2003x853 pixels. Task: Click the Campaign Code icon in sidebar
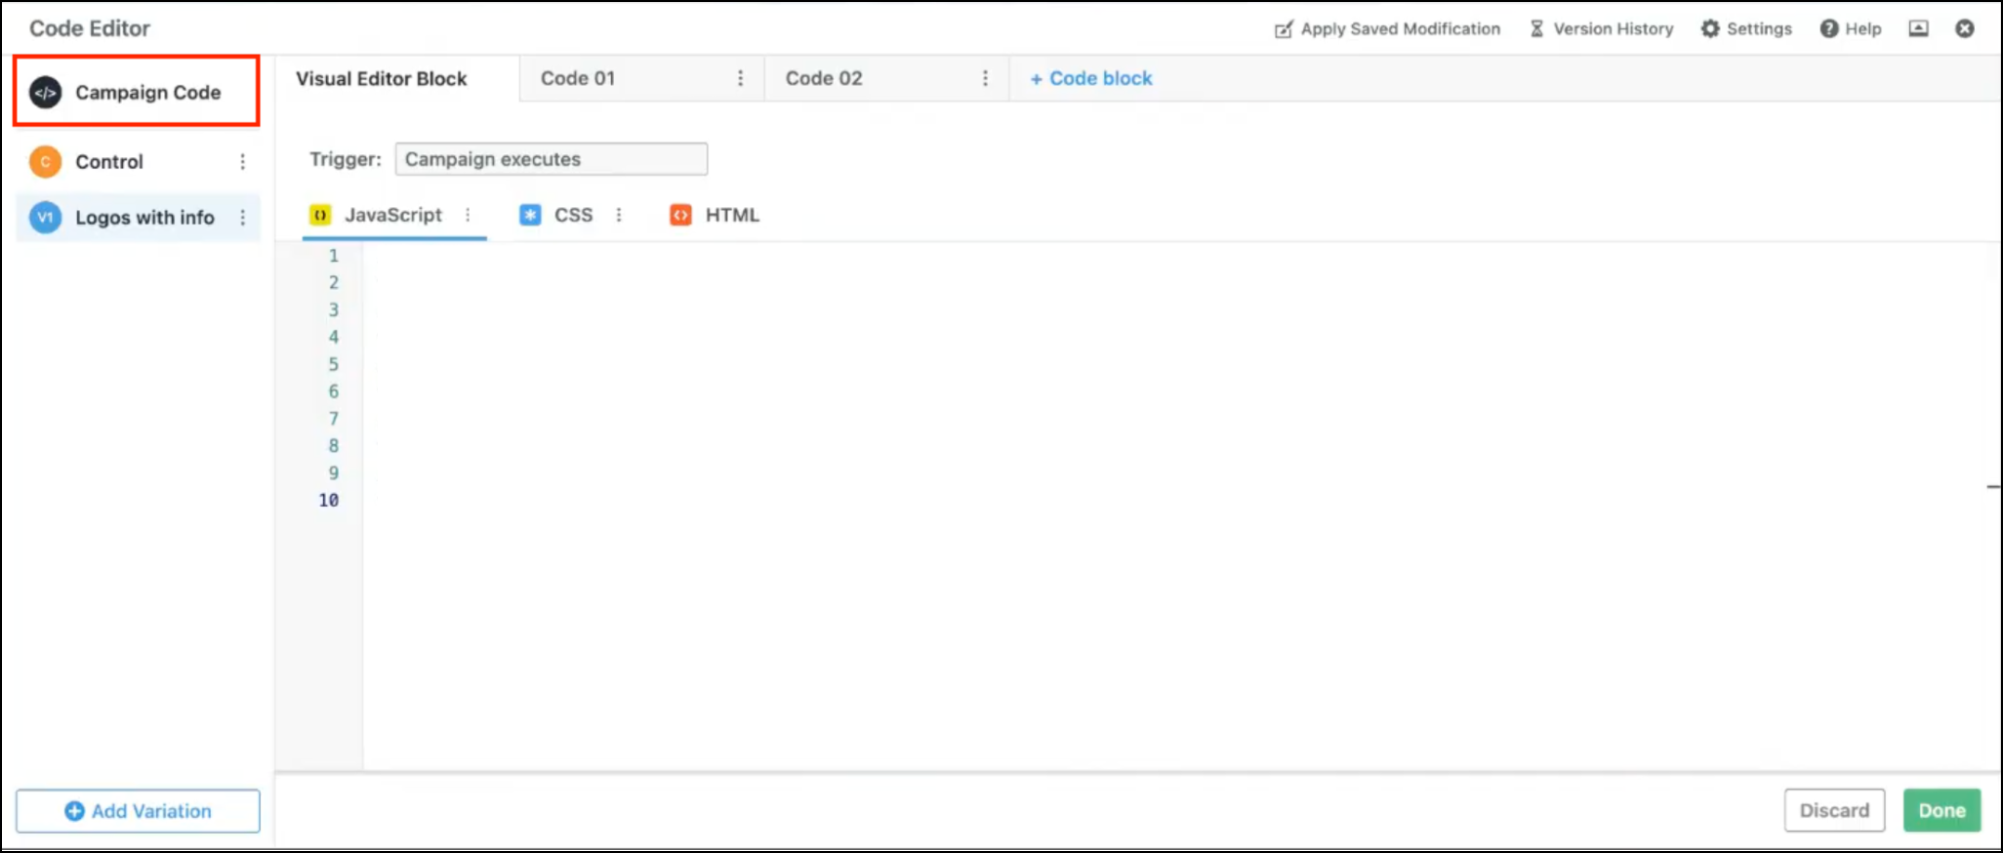click(x=45, y=92)
